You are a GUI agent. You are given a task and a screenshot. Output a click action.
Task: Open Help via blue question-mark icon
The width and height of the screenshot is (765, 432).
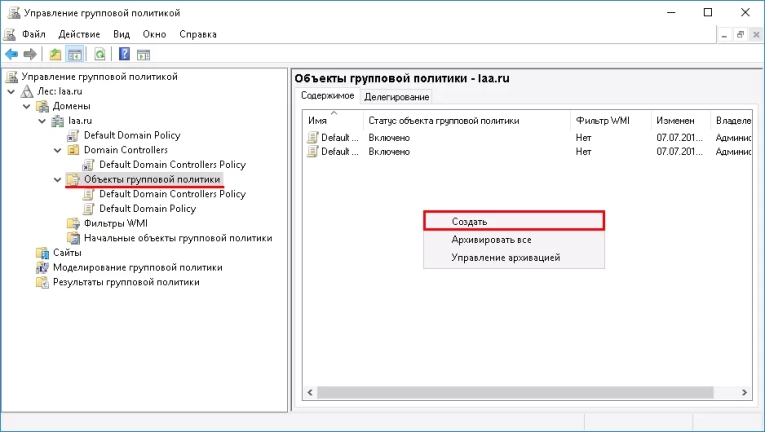click(125, 54)
